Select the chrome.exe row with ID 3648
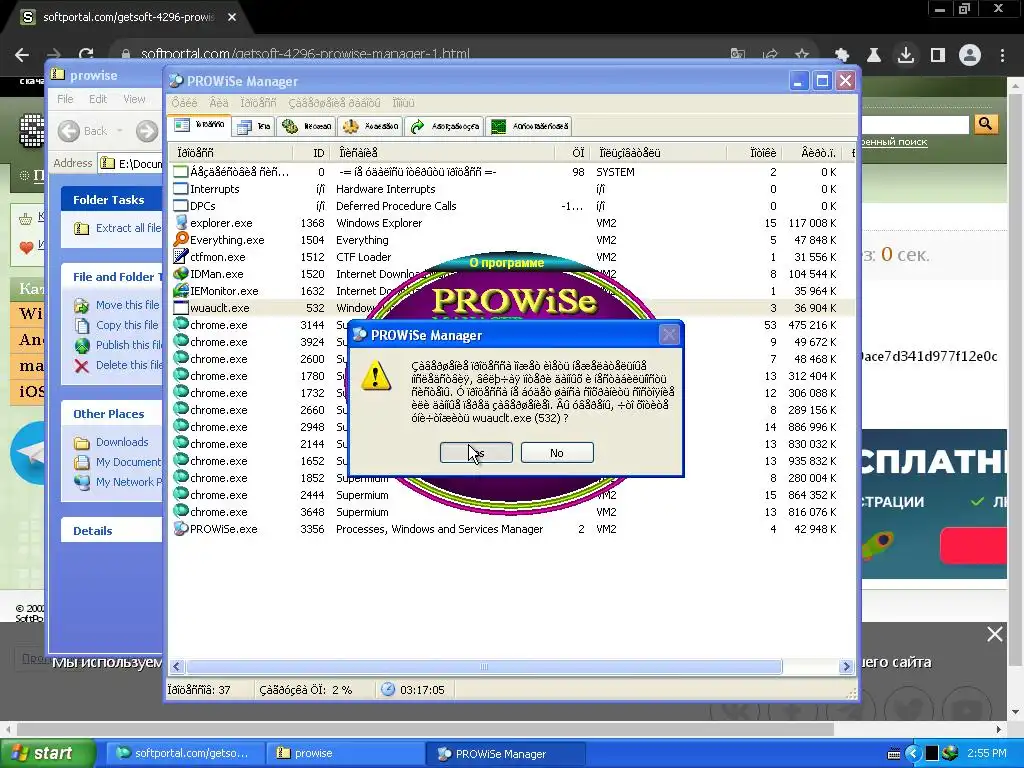 [x=512, y=512]
